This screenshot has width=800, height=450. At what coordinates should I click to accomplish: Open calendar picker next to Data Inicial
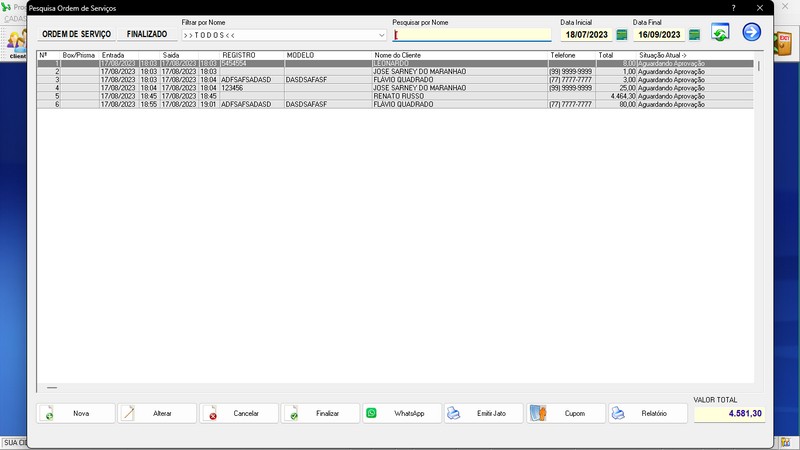tap(621, 35)
